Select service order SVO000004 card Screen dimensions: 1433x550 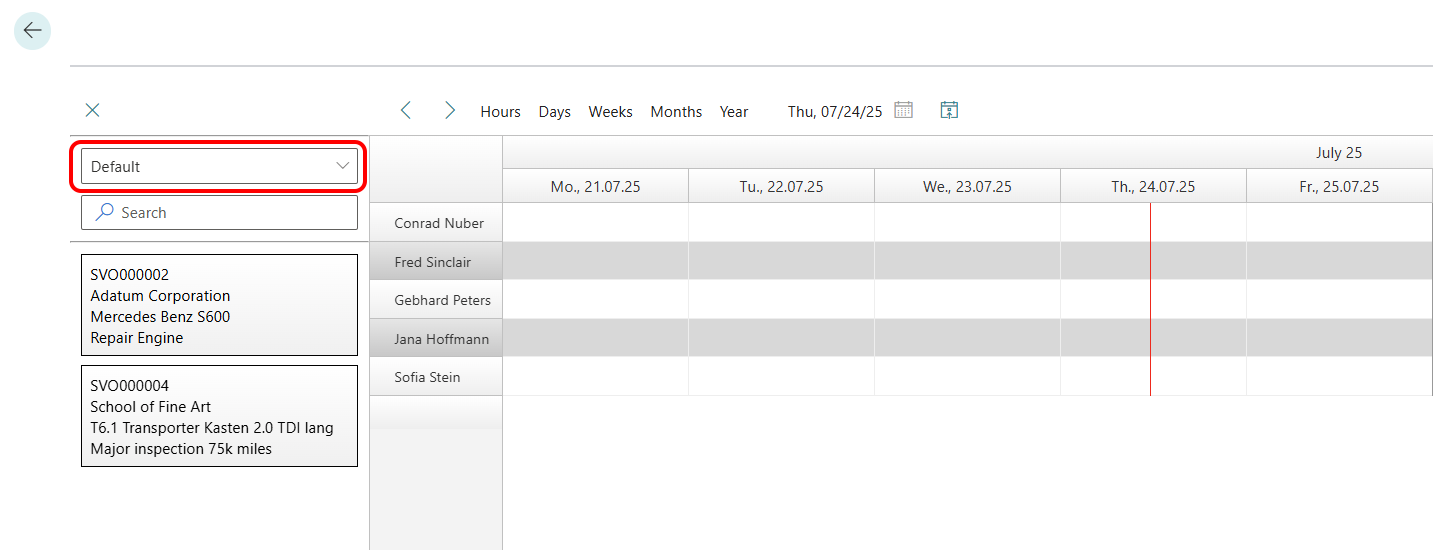coord(219,416)
